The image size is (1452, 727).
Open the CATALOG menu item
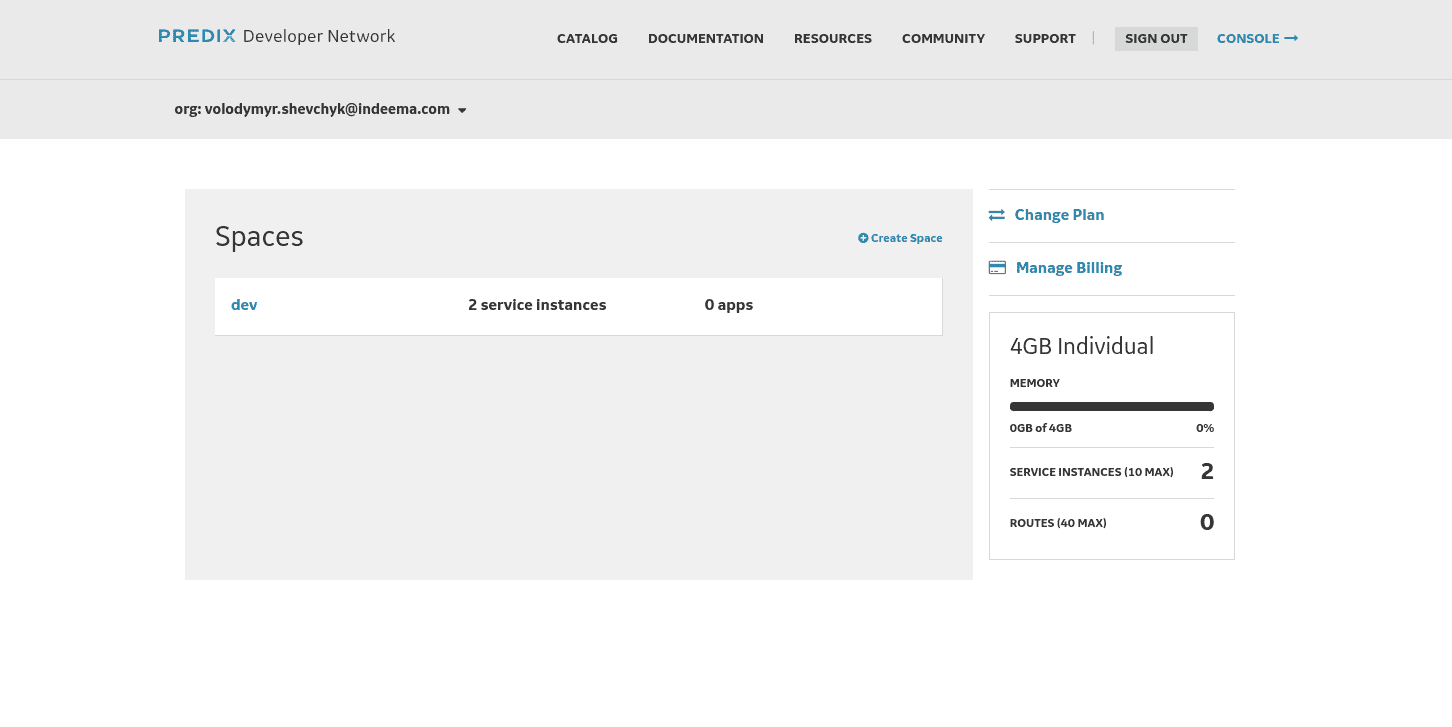587,38
